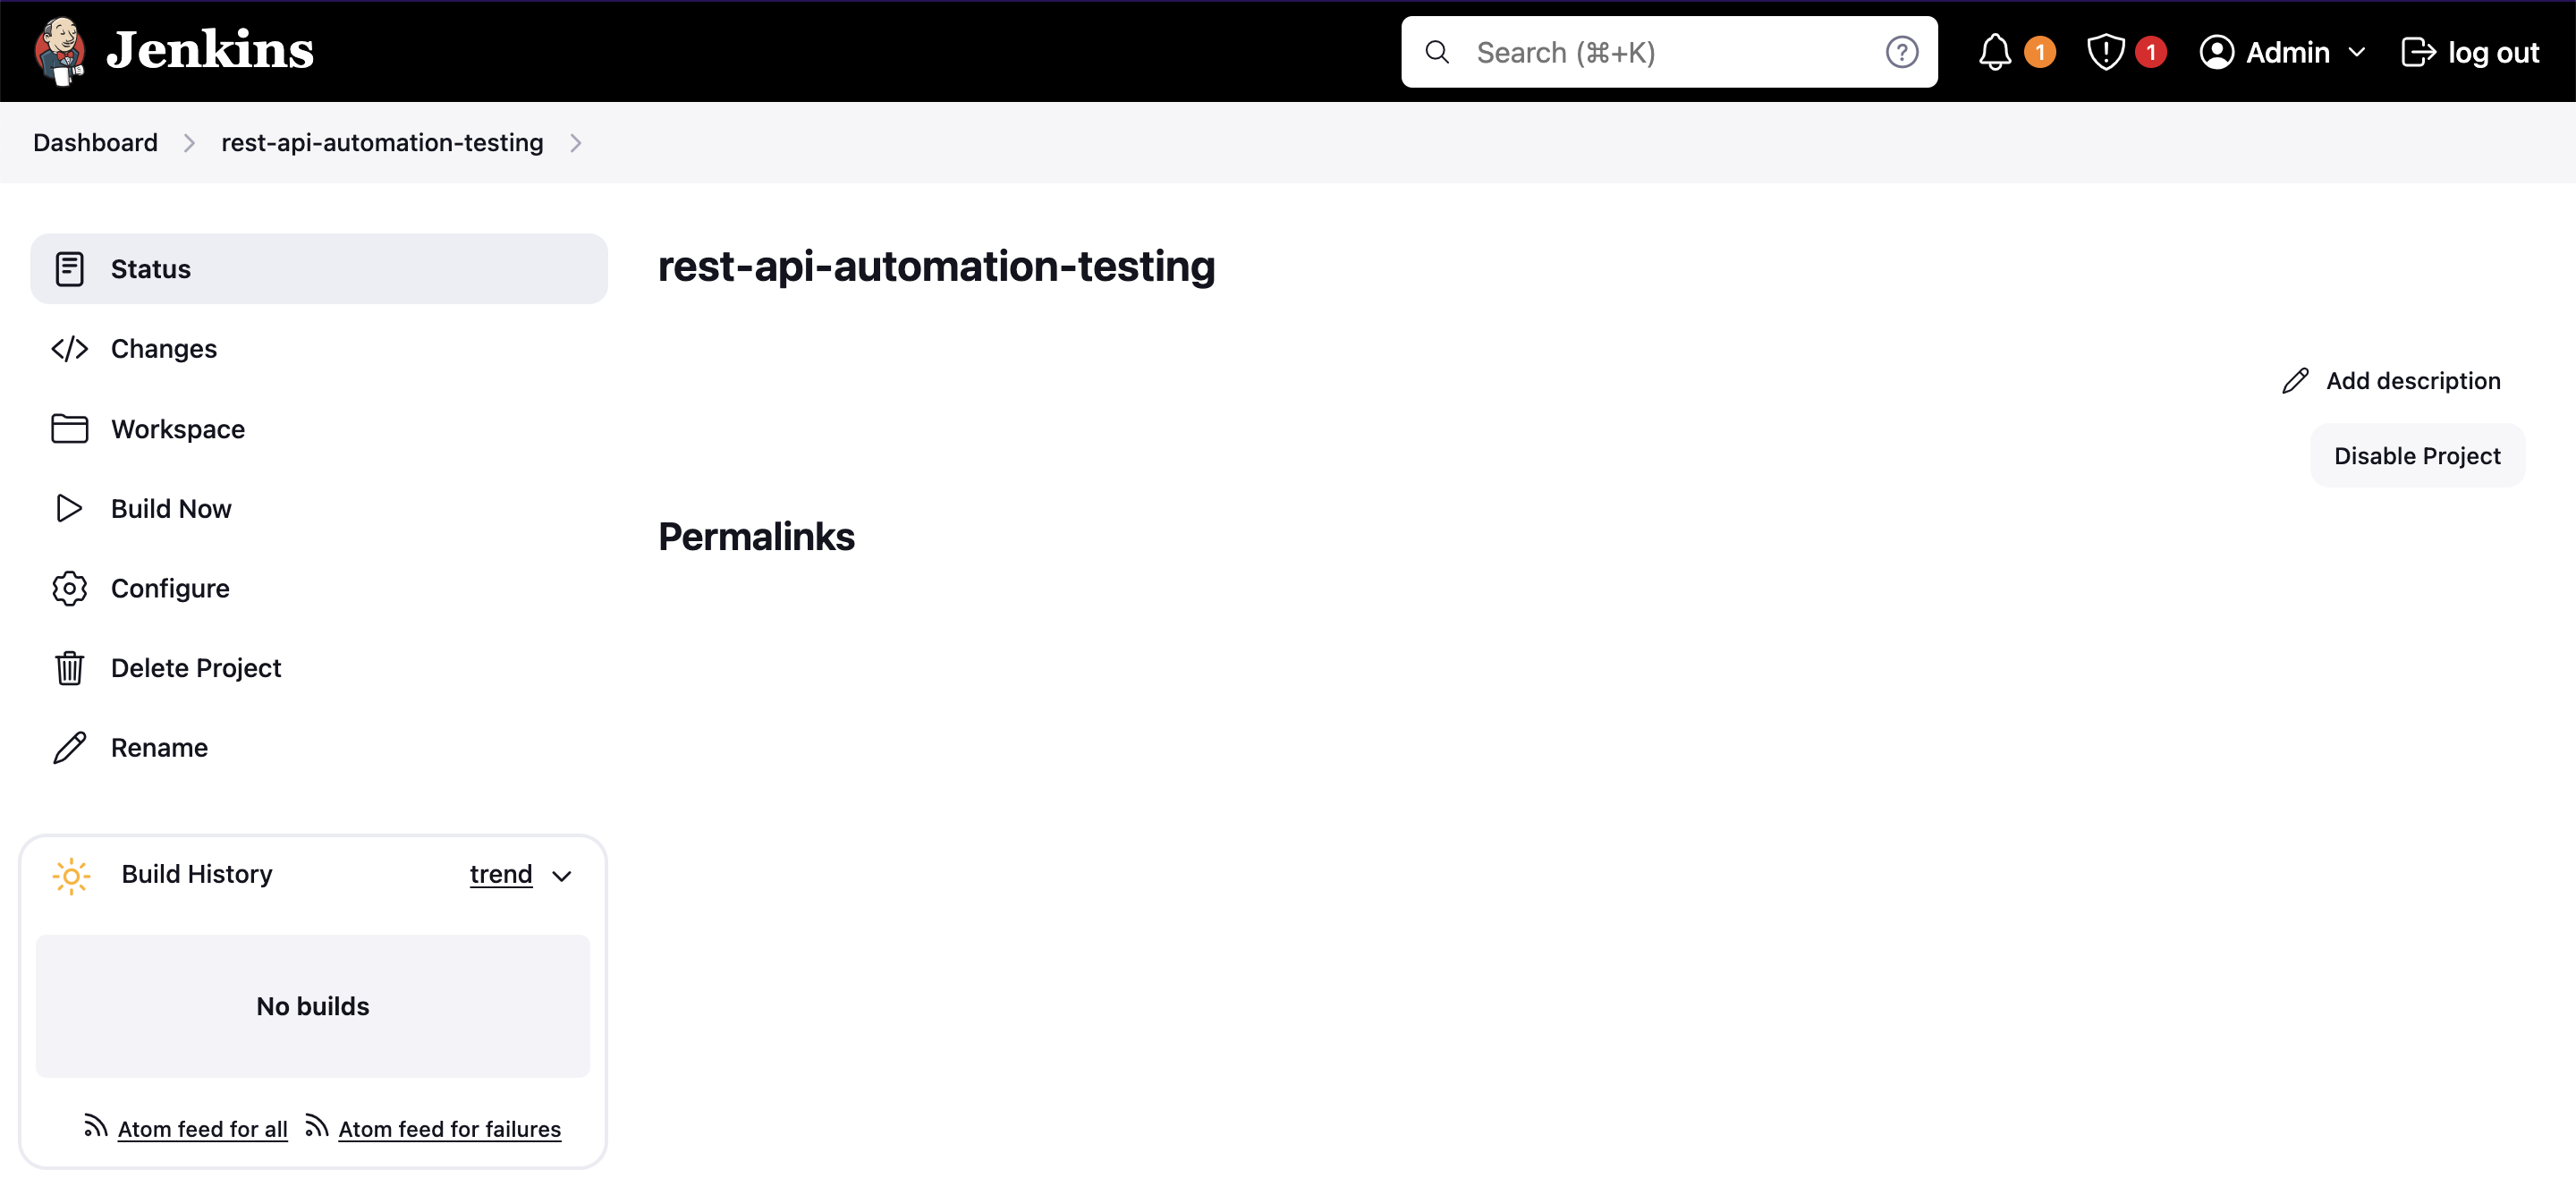Image resolution: width=2576 pixels, height=1195 pixels.
Task: Click the security shield icon
Action: 2105,53
